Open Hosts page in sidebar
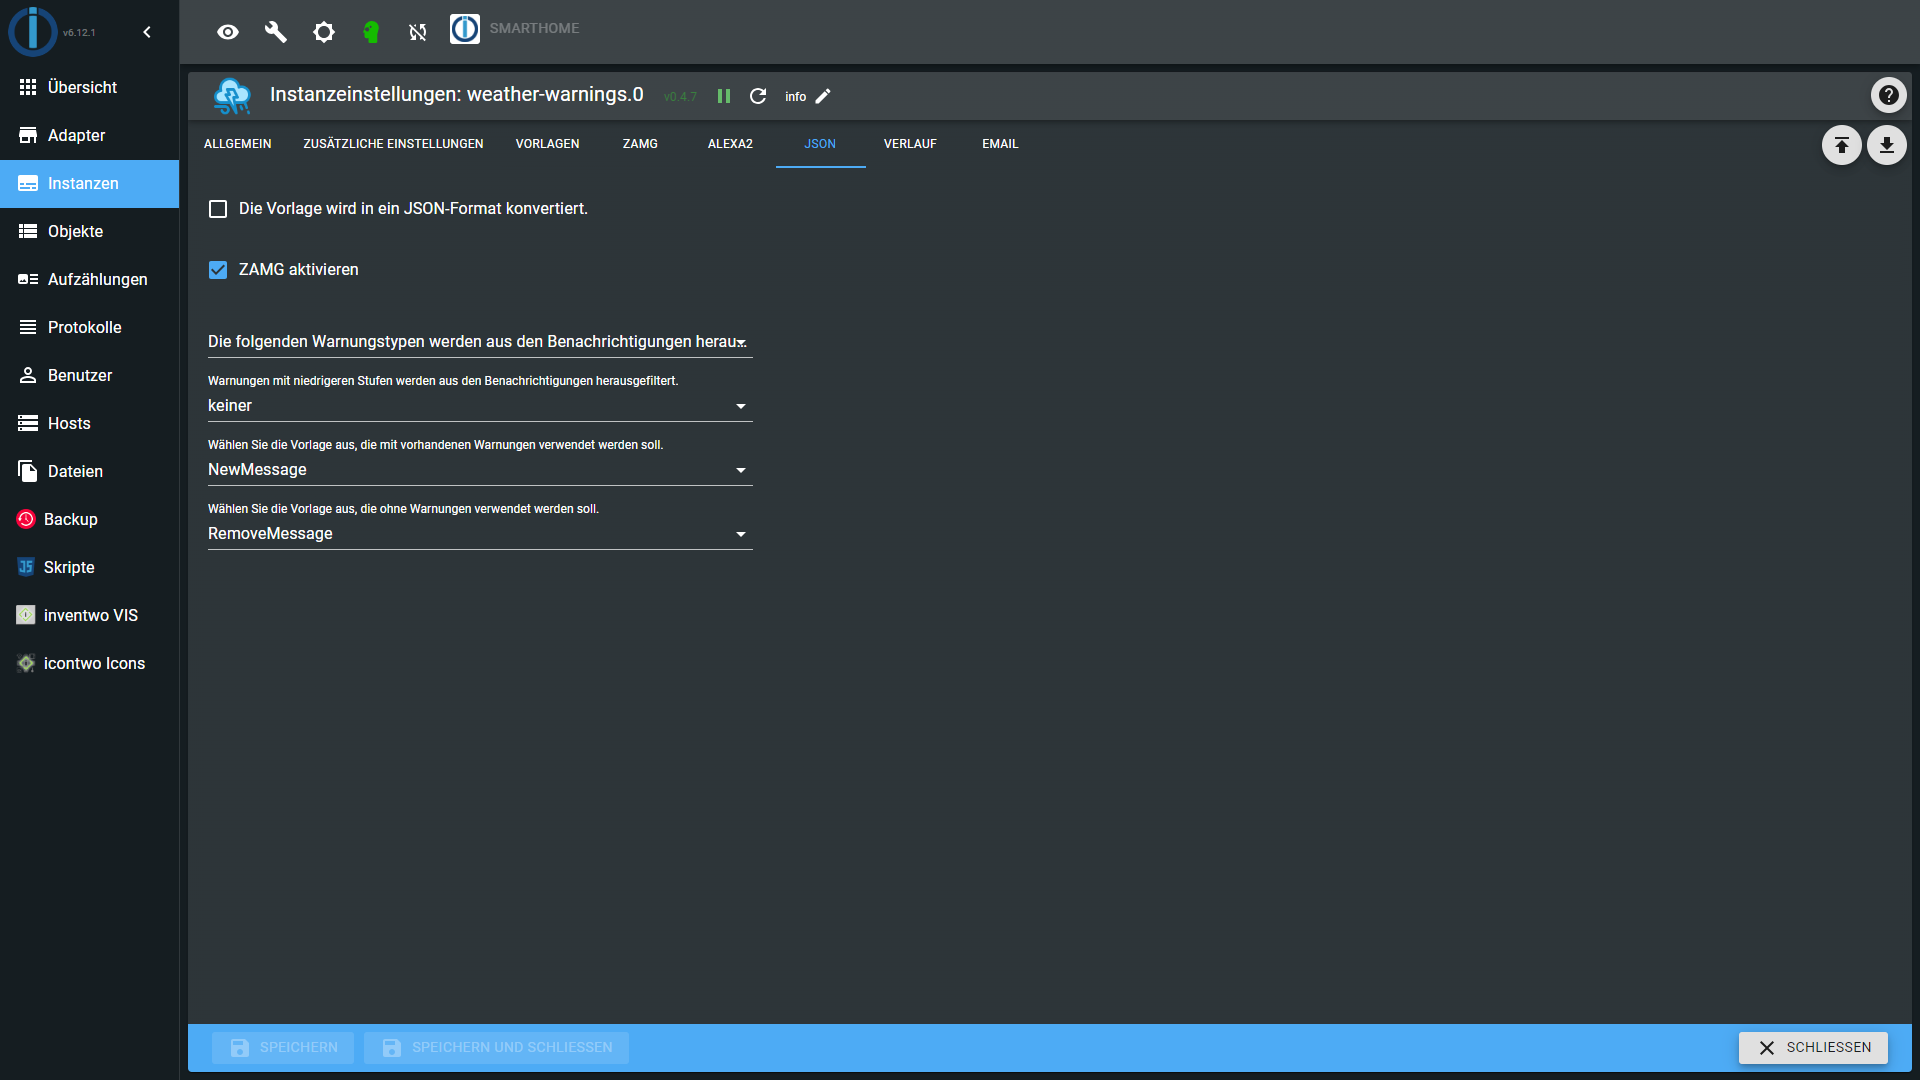The height and width of the screenshot is (1080, 1920). click(x=90, y=423)
